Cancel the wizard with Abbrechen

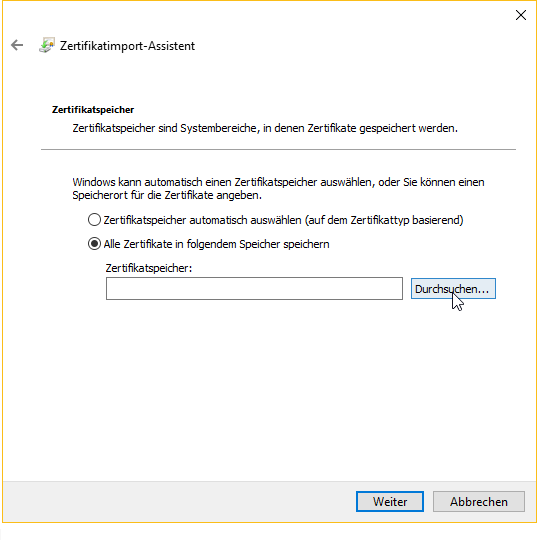479,501
